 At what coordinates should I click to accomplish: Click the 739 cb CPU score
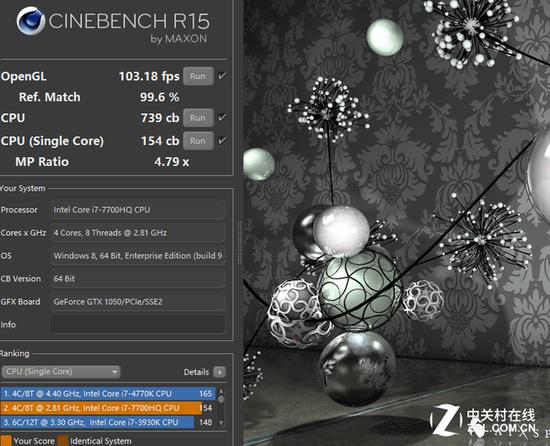160,118
